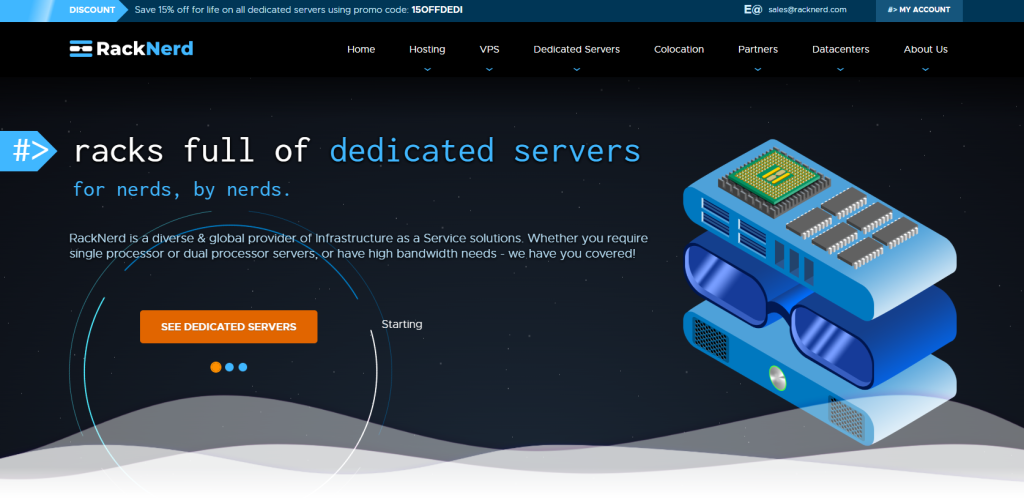Click the email icon beside the sales address

[753, 9]
